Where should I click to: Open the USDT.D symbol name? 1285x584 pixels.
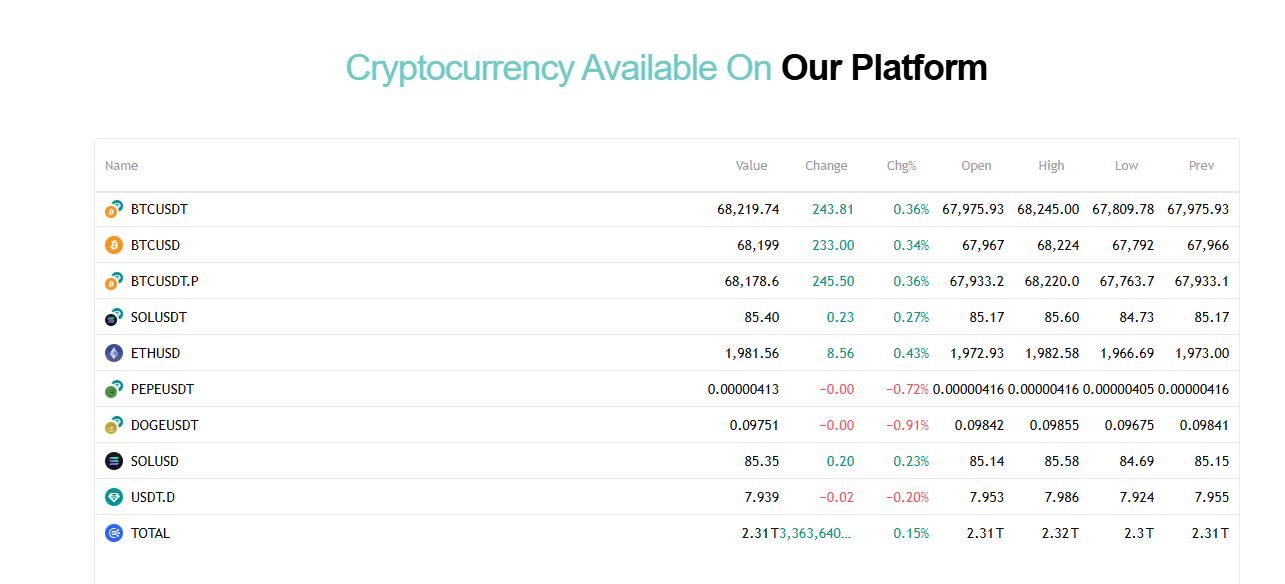[x=153, y=497]
